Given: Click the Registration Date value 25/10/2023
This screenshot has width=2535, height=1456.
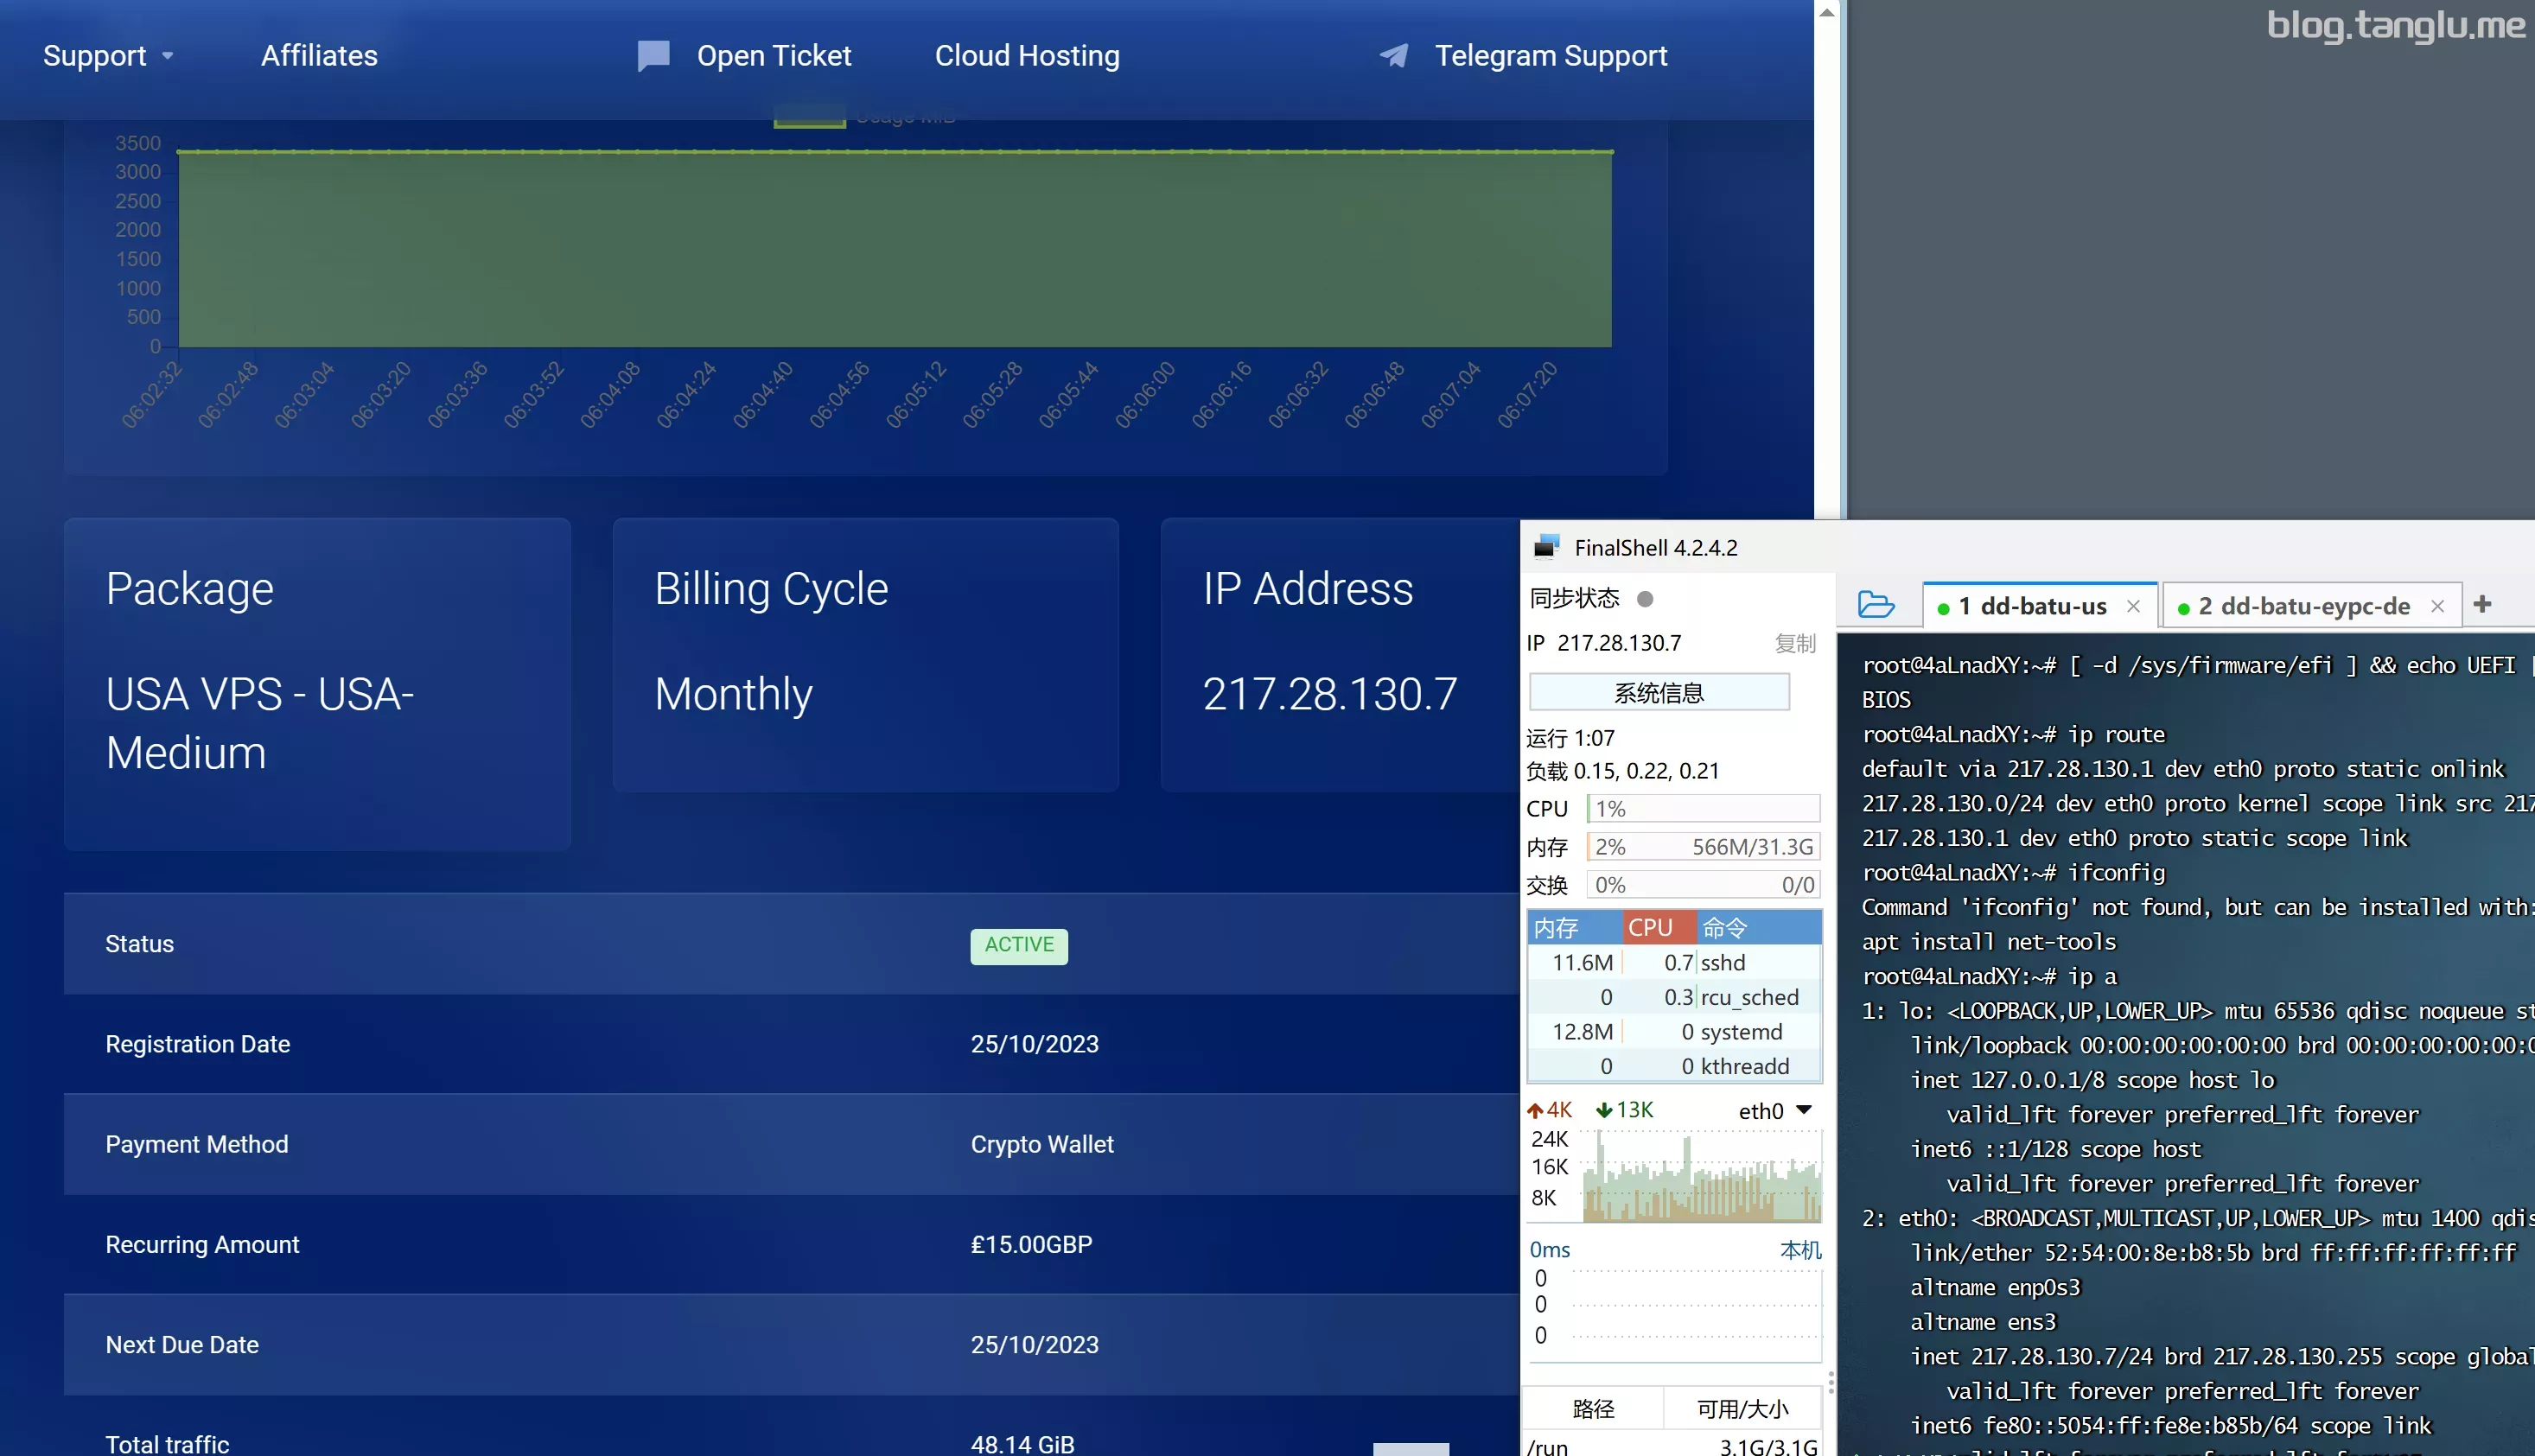Looking at the screenshot, I should (x=1034, y=1044).
